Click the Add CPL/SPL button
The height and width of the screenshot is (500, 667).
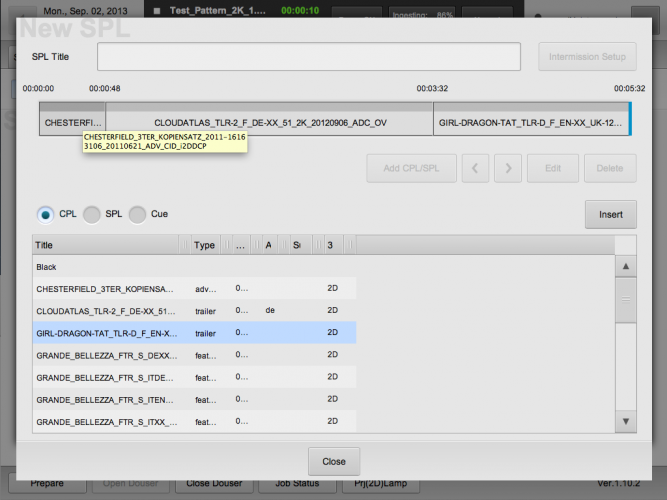[x=419, y=168]
